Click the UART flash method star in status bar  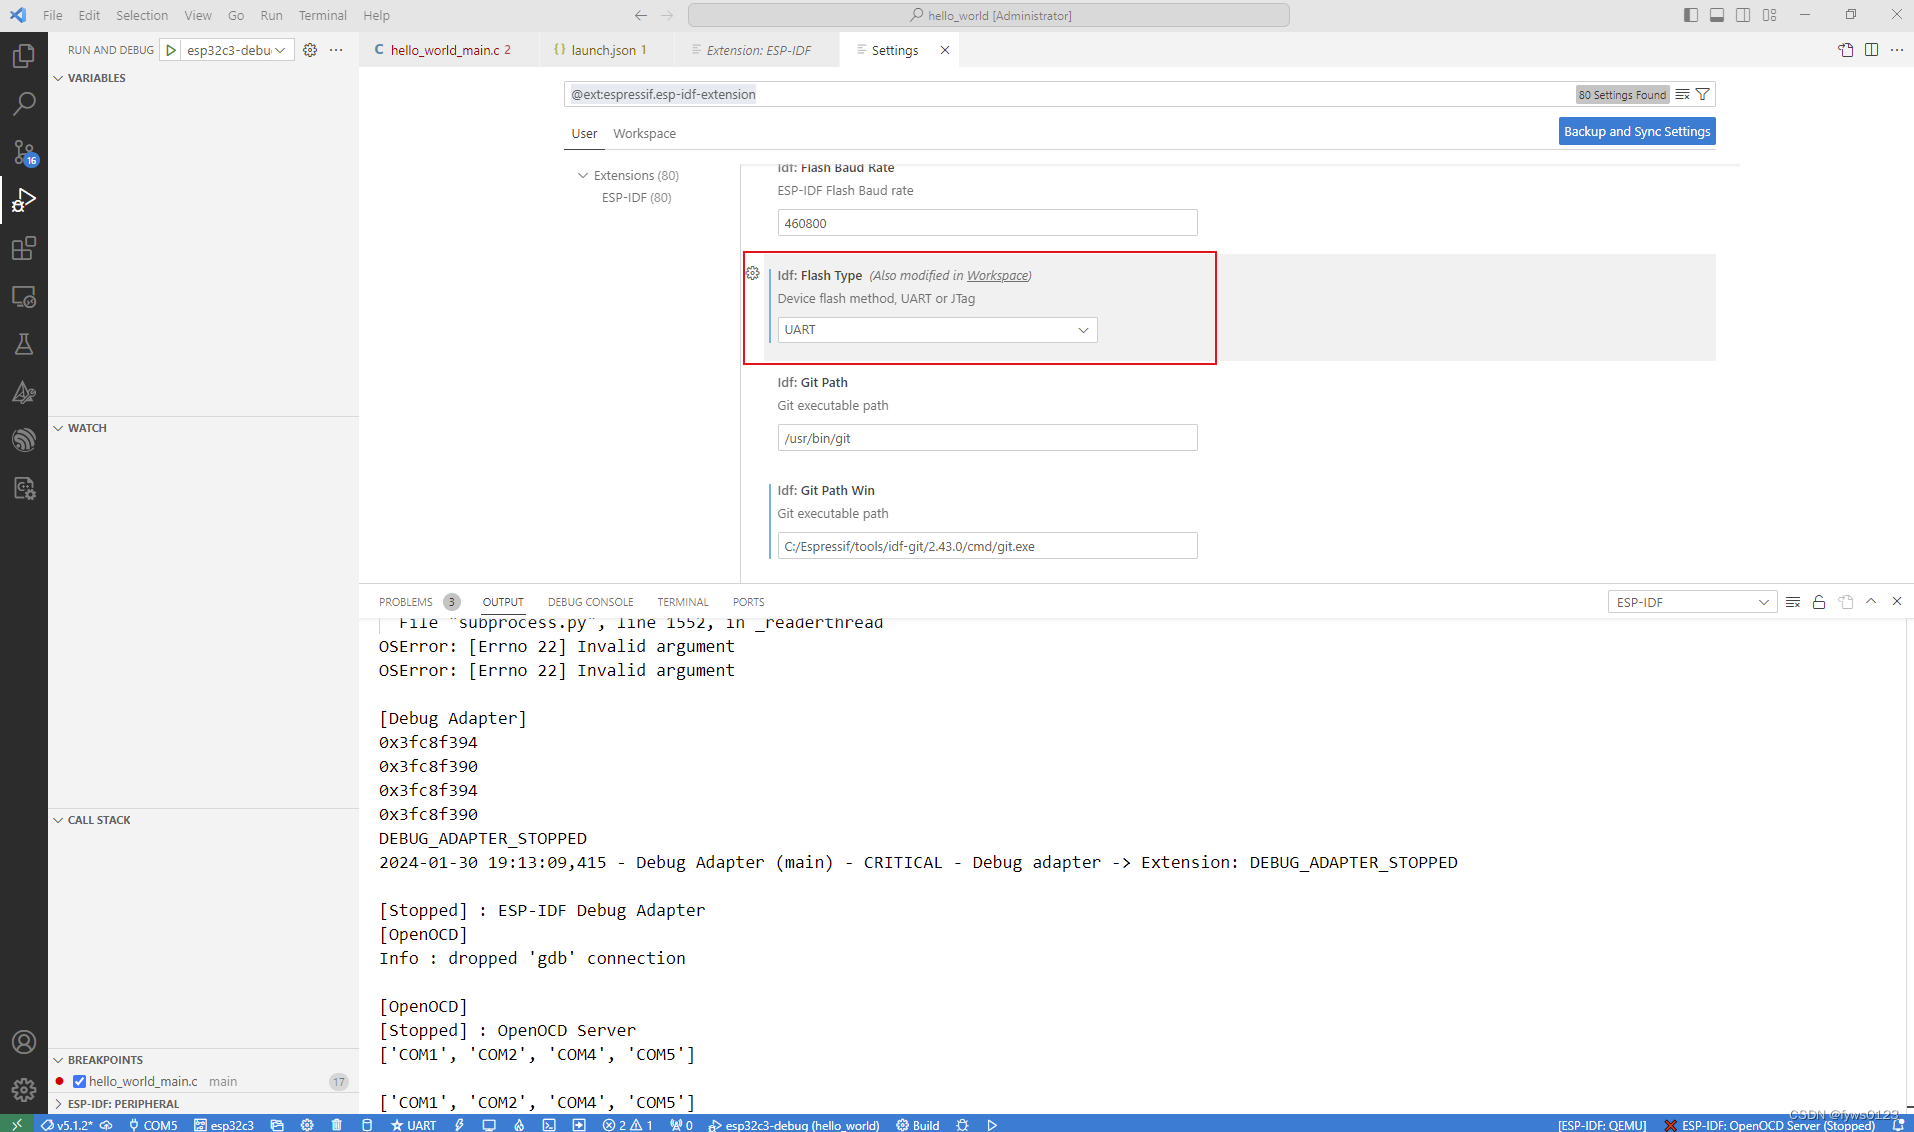click(x=413, y=1125)
